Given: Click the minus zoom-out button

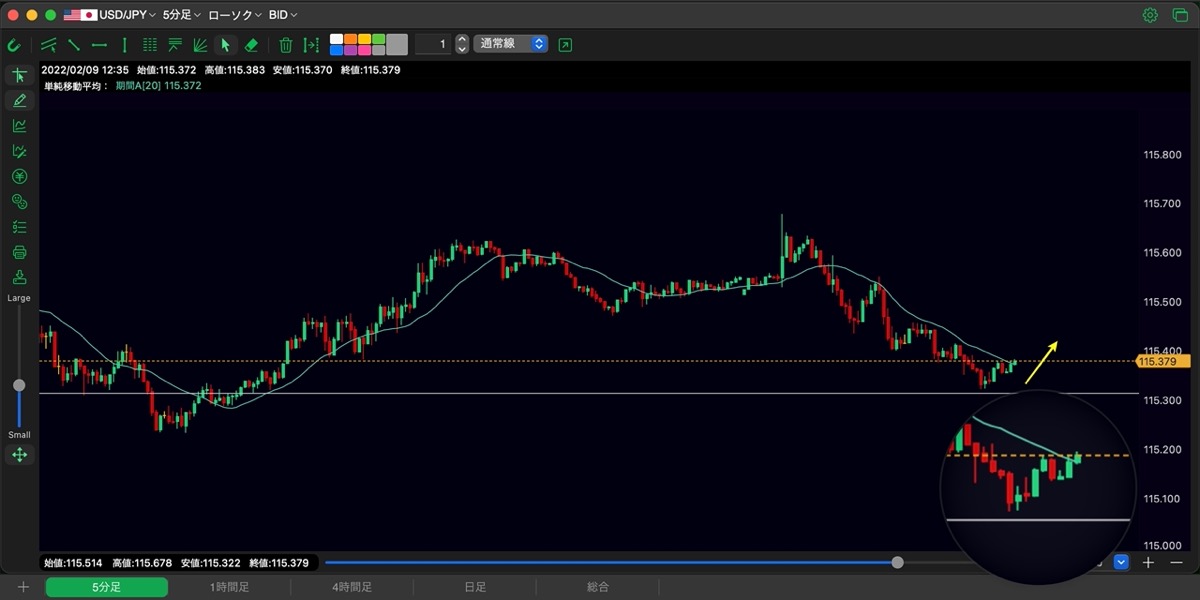Looking at the screenshot, I should pos(1176,563).
